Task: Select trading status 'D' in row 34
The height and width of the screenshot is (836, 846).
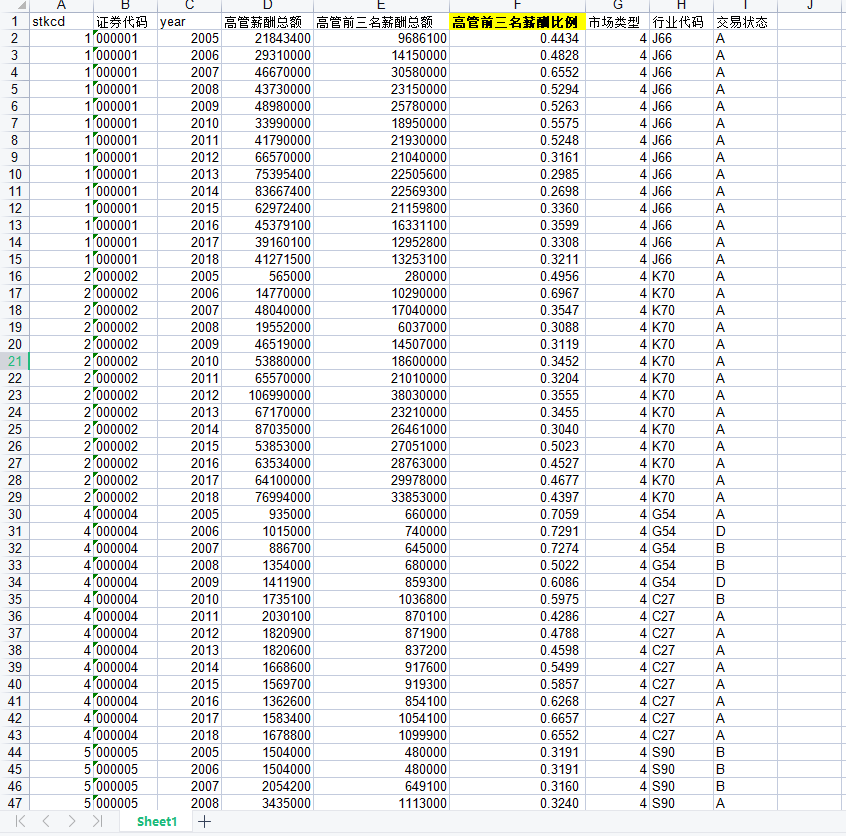Action: pos(745,582)
